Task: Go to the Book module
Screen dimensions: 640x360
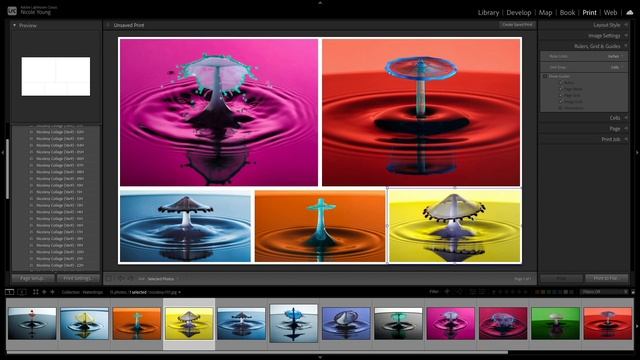Action: click(567, 13)
